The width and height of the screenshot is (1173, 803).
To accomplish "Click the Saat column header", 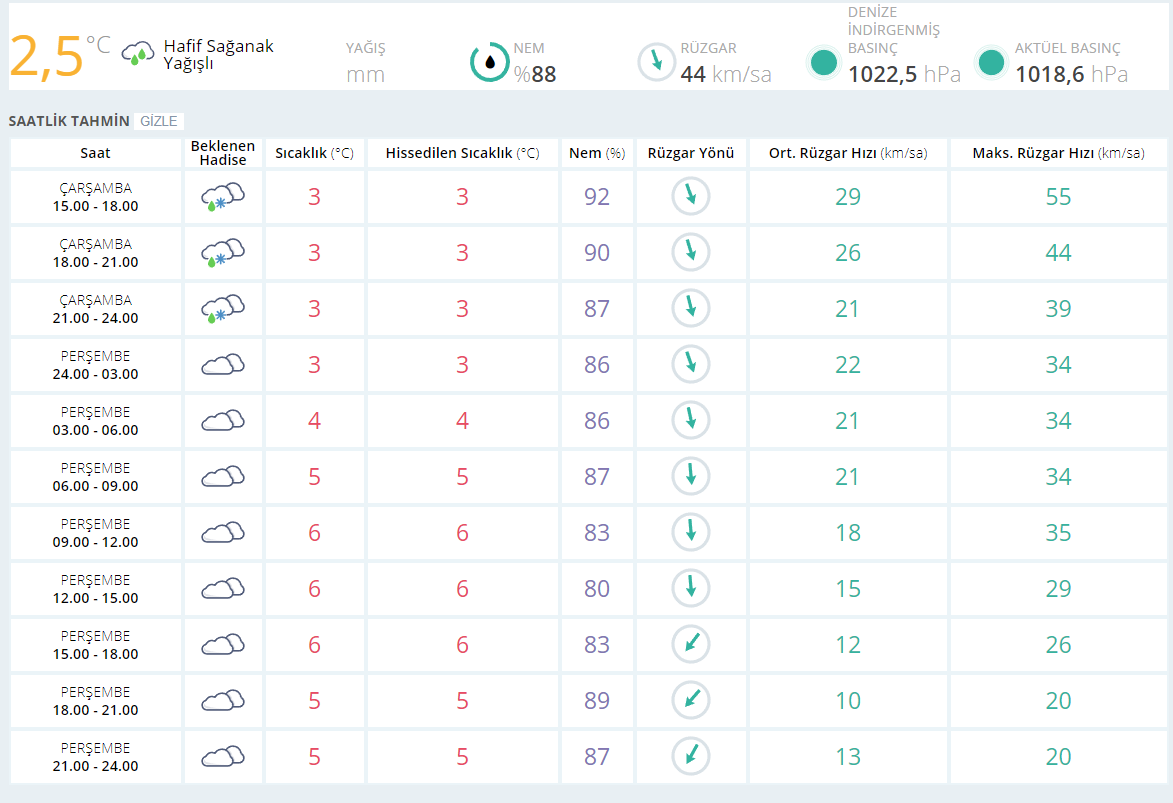I will click(x=96, y=153).
